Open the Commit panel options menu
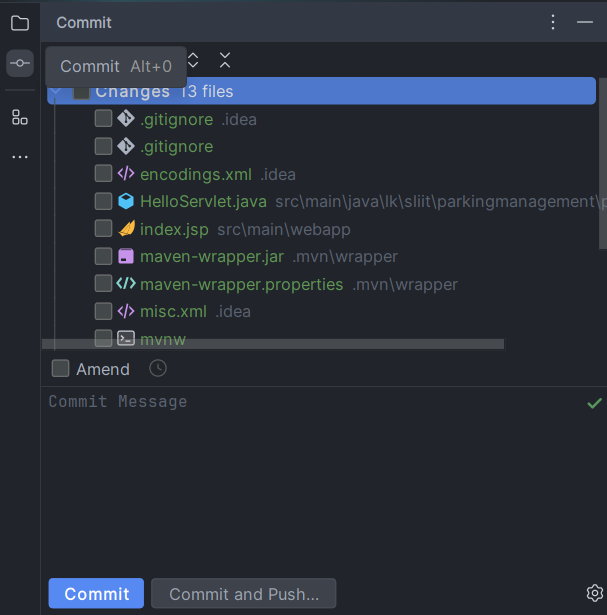 pyautogui.click(x=553, y=22)
